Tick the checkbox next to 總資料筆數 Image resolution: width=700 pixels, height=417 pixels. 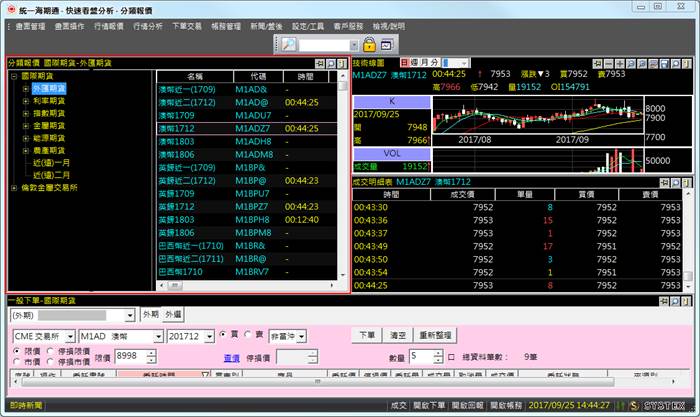pyautogui.click(x=451, y=357)
